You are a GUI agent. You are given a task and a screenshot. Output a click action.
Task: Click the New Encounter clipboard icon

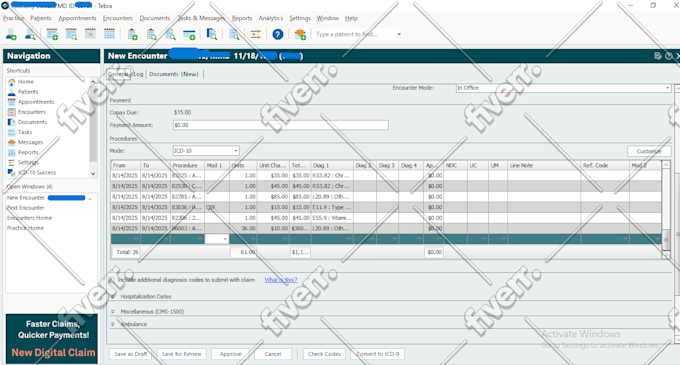pos(133,34)
